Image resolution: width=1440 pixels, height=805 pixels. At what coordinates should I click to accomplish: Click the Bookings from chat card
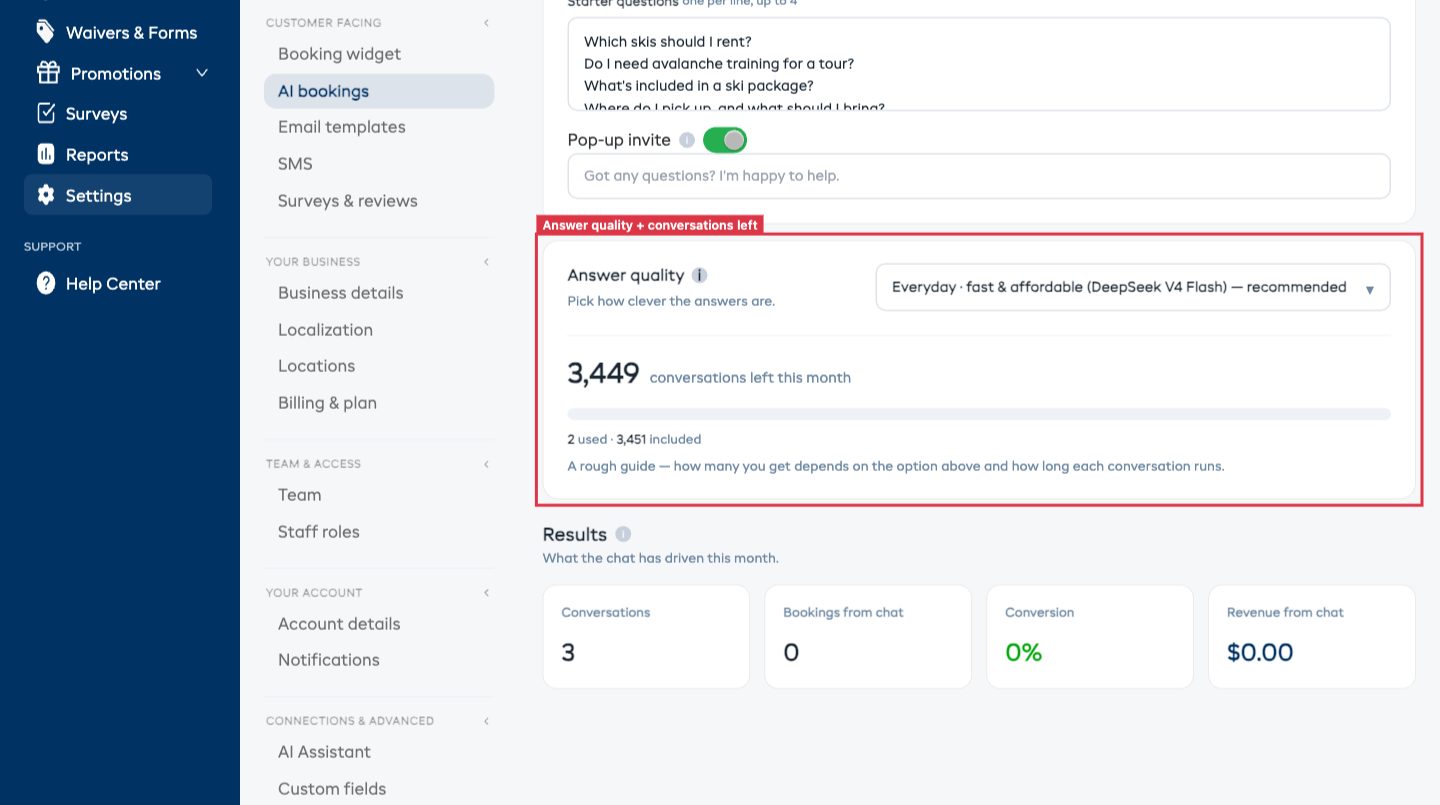[x=868, y=637]
